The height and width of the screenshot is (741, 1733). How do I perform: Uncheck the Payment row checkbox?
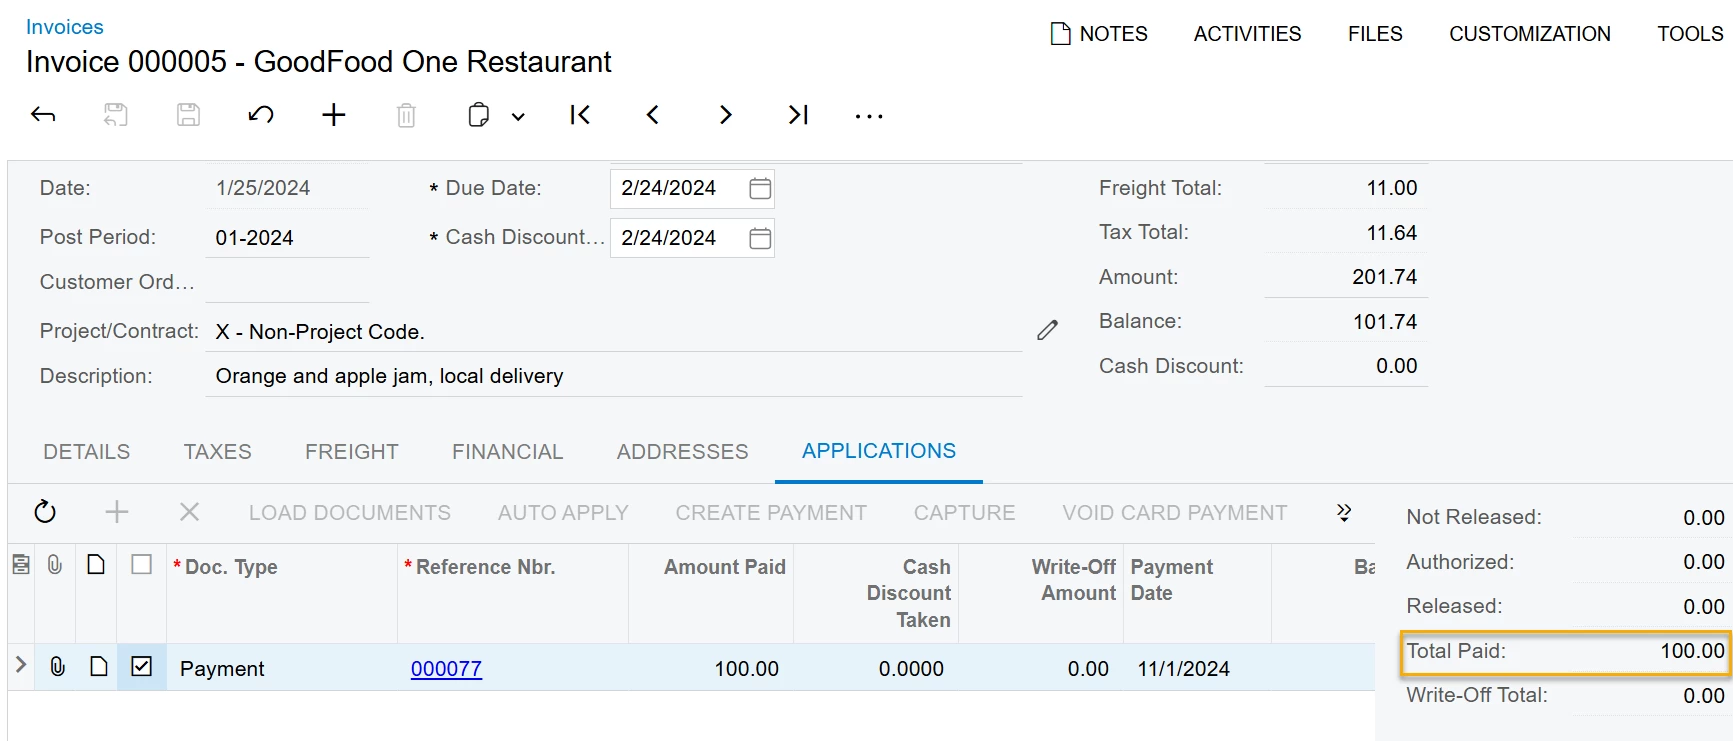pyautogui.click(x=142, y=666)
